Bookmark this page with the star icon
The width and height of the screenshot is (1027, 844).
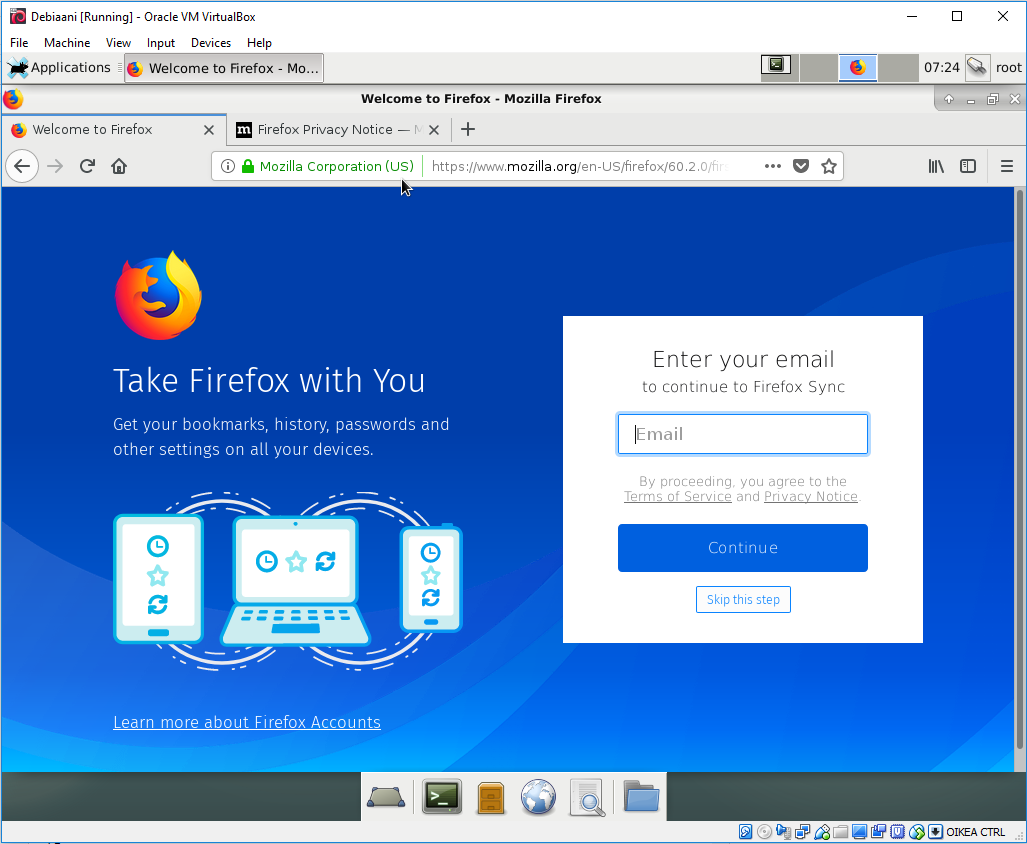pos(829,166)
